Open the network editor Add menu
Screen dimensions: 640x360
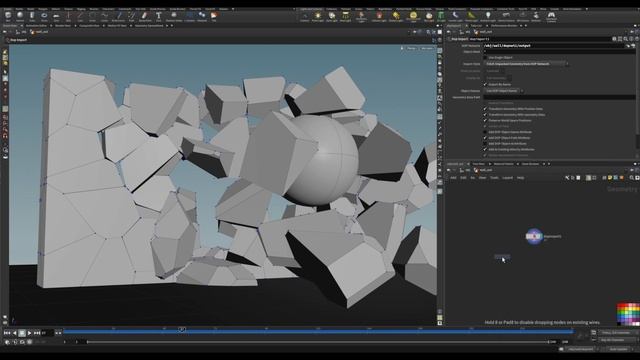click(453, 178)
